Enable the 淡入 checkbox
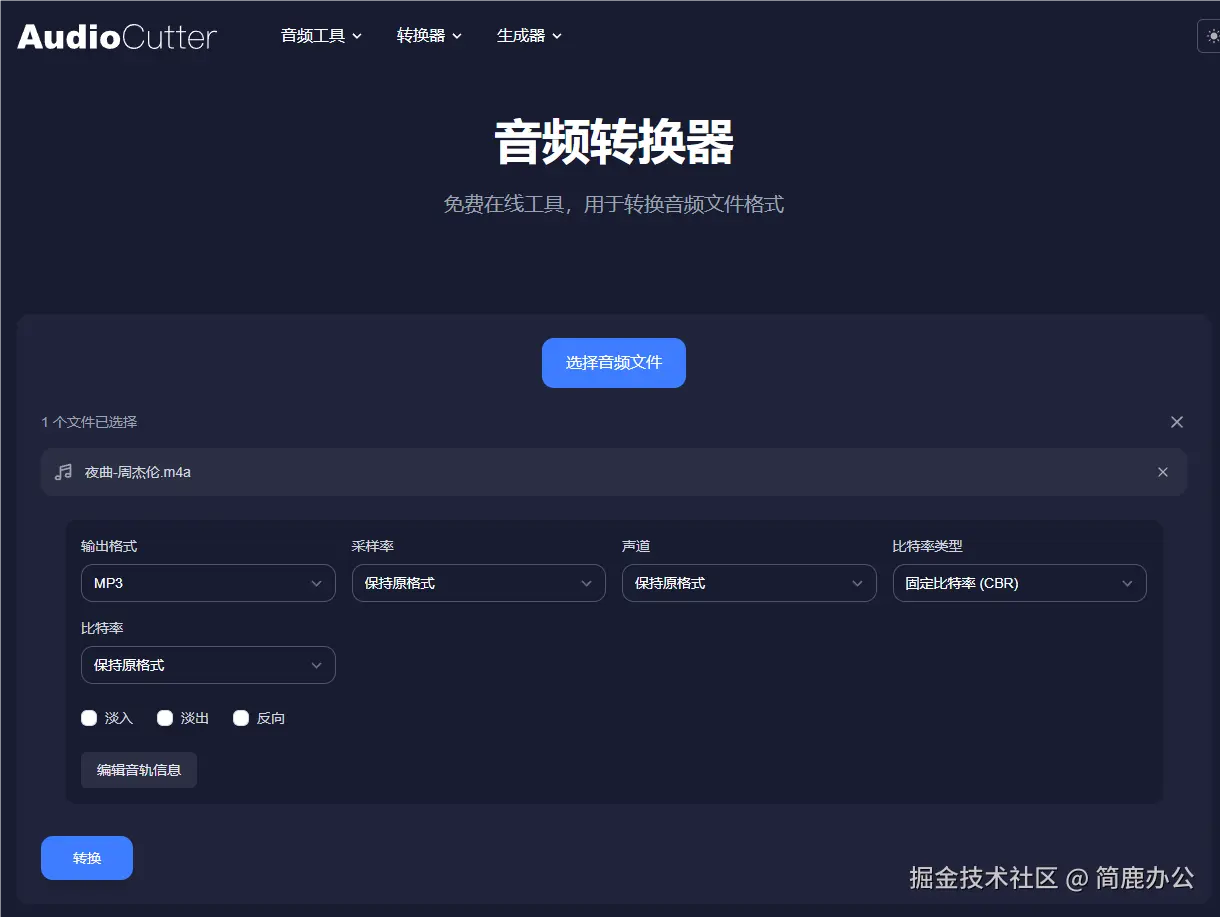 pos(89,718)
